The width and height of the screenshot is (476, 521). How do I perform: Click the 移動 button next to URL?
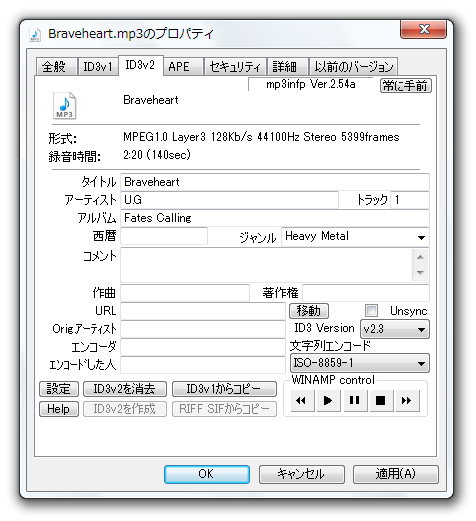[309, 311]
